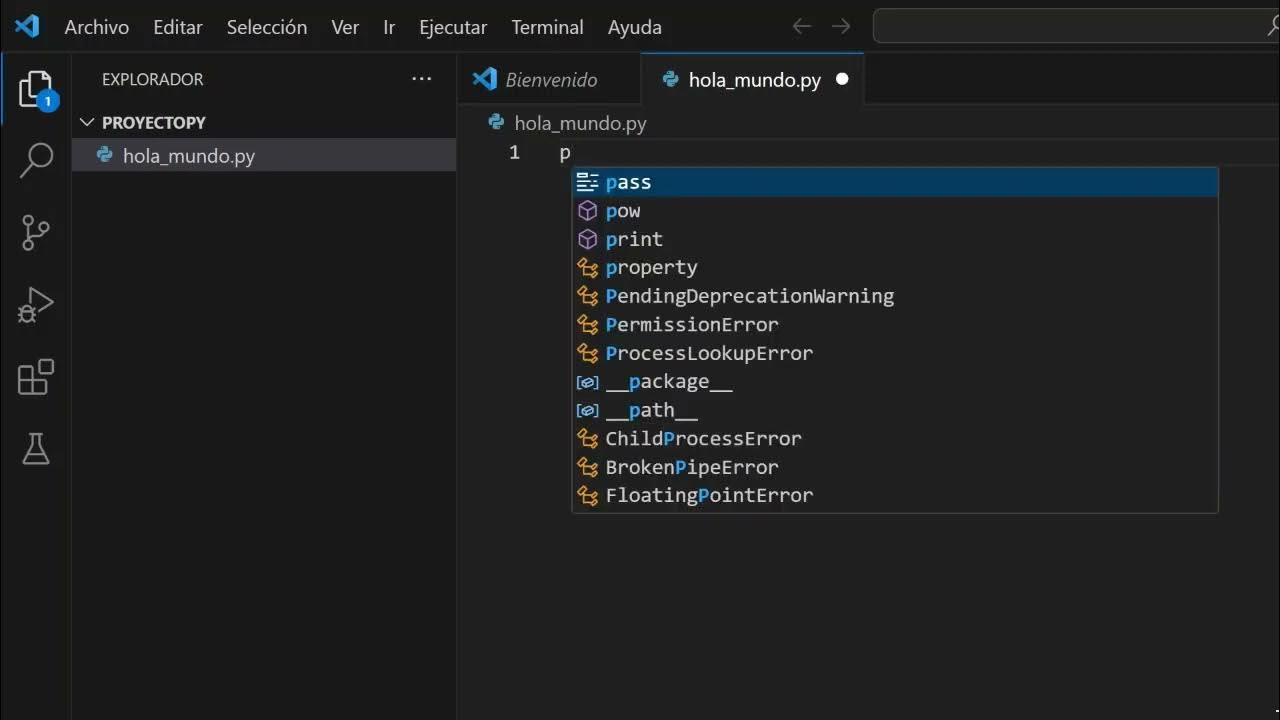This screenshot has height=720, width=1280.
Task: Select the hola_mundo.py editor tab
Action: tap(752, 79)
